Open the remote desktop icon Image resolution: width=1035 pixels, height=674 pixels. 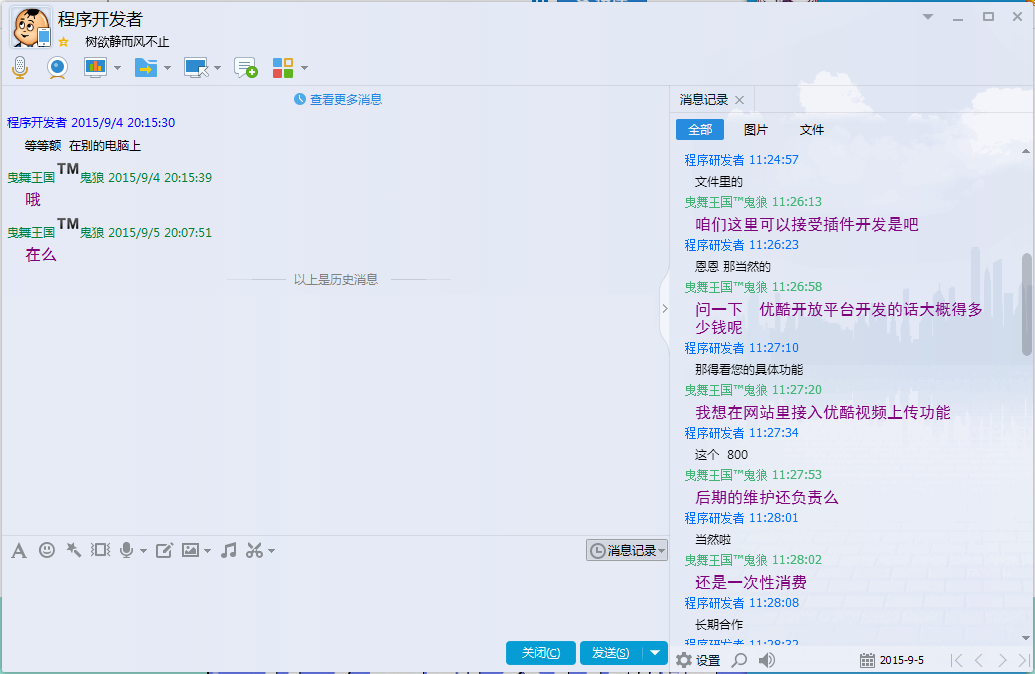pos(196,67)
